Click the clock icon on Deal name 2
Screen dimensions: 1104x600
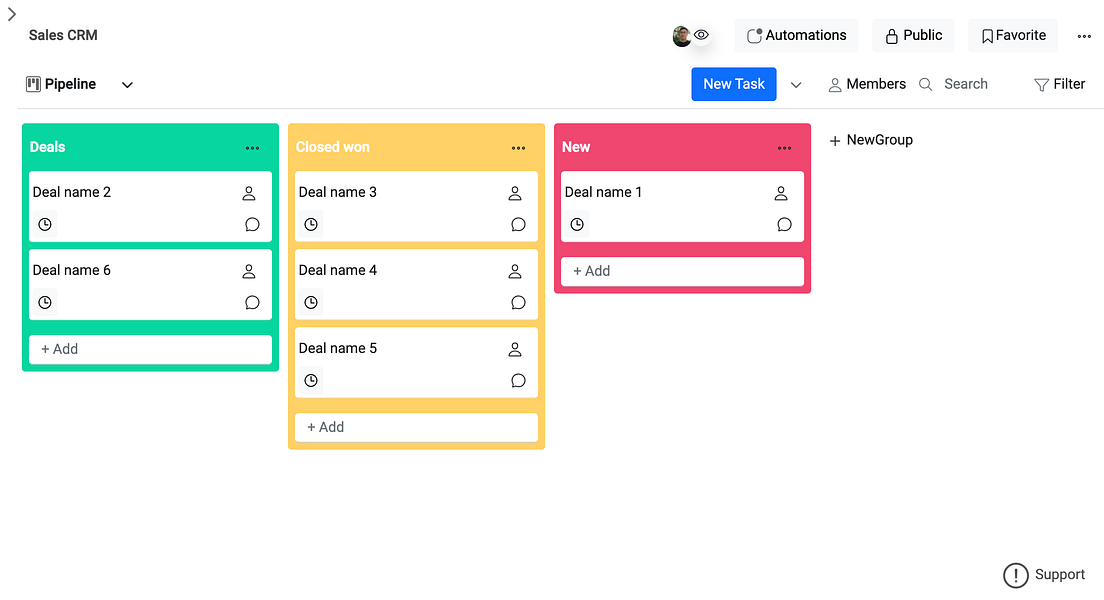click(x=45, y=225)
